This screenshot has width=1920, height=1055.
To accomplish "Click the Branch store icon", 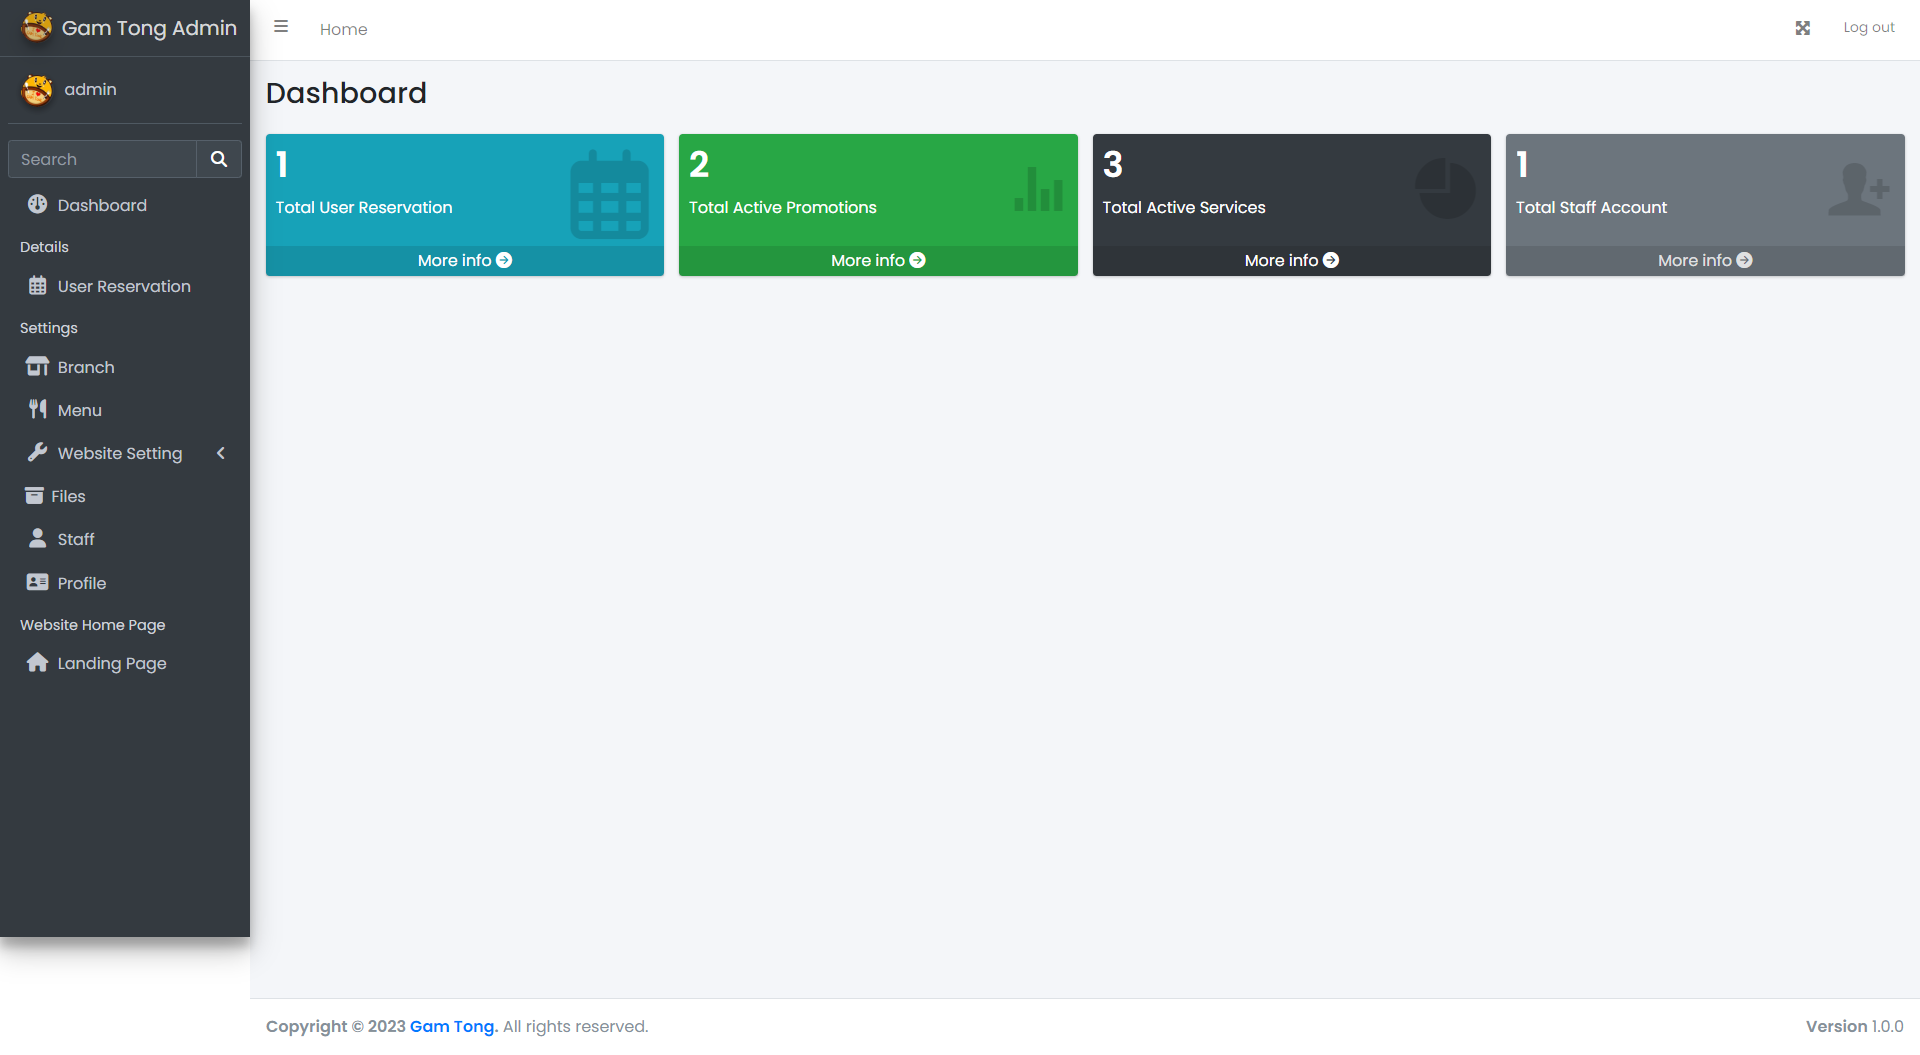I will point(37,367).
